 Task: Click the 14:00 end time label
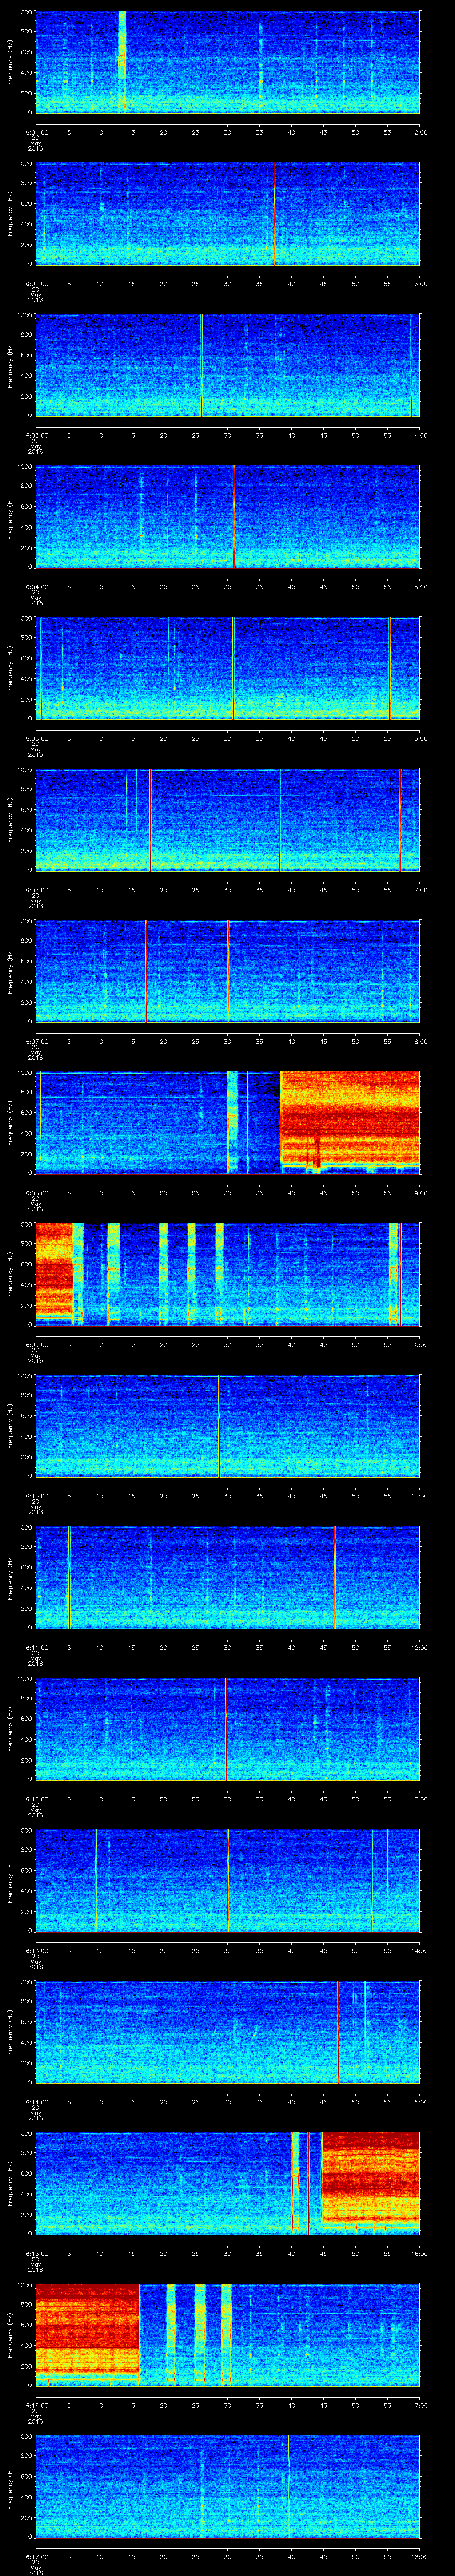(x=420, y=1951)
